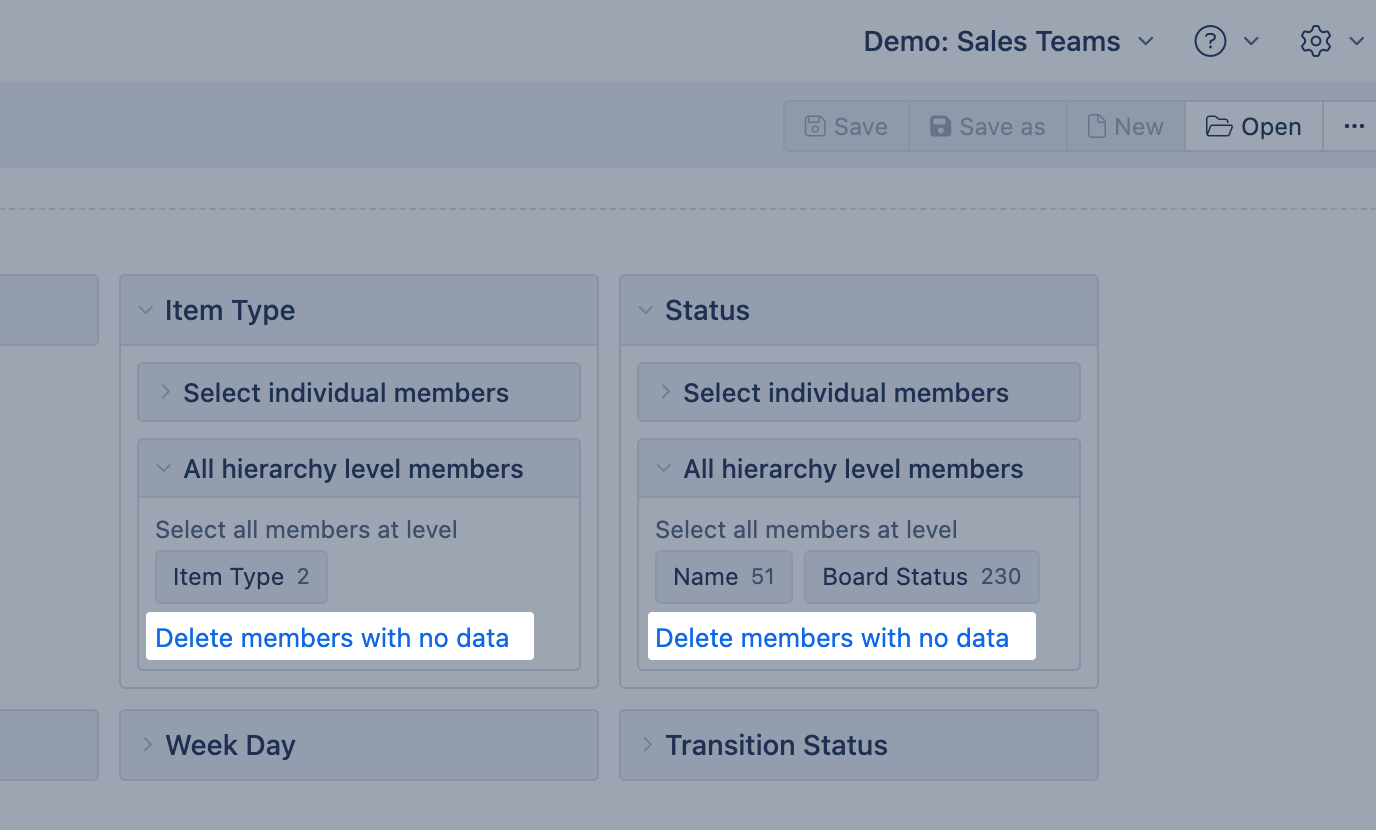The height and width of the screenshot is (830, 1376).
Task: Open the three-dot more options menu
Action: 1354,127
